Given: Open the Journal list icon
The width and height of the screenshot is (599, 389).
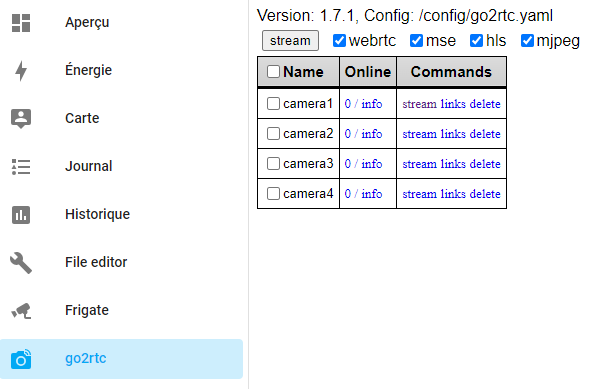Looking at the screenshot, I should pos(21,167).
